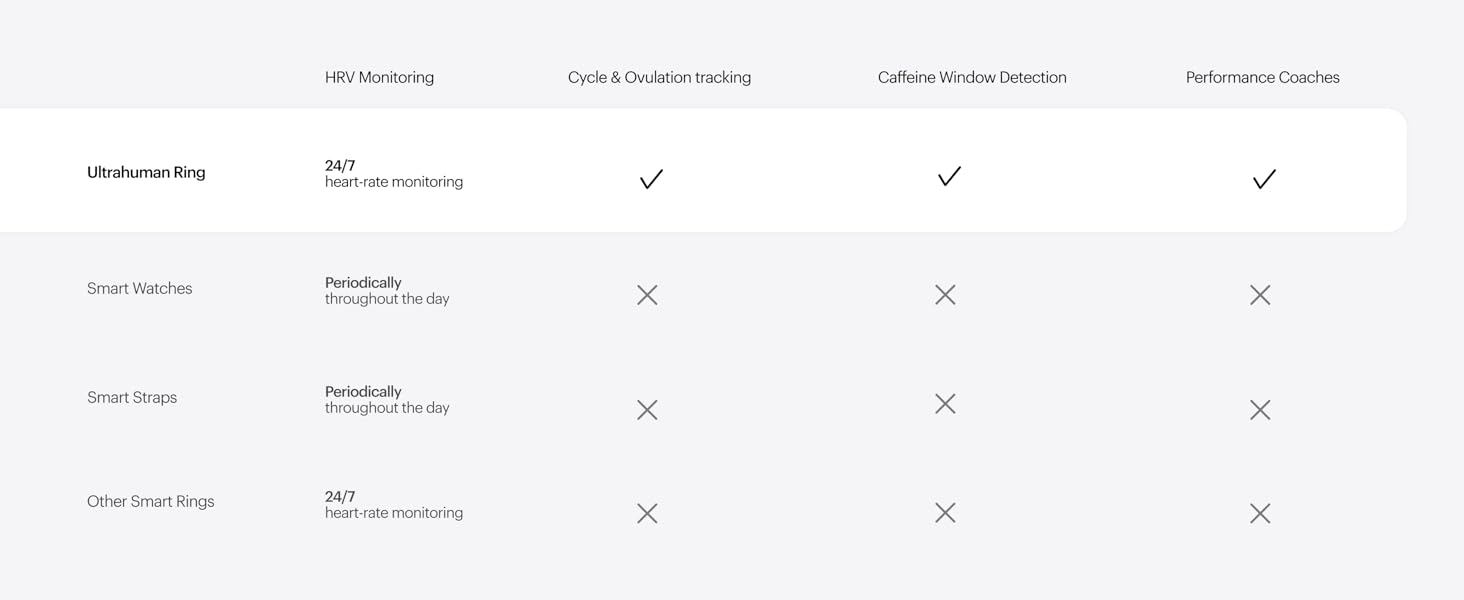Click Smart Watches' Performance Coaches X mark

tap(1260, 295)
